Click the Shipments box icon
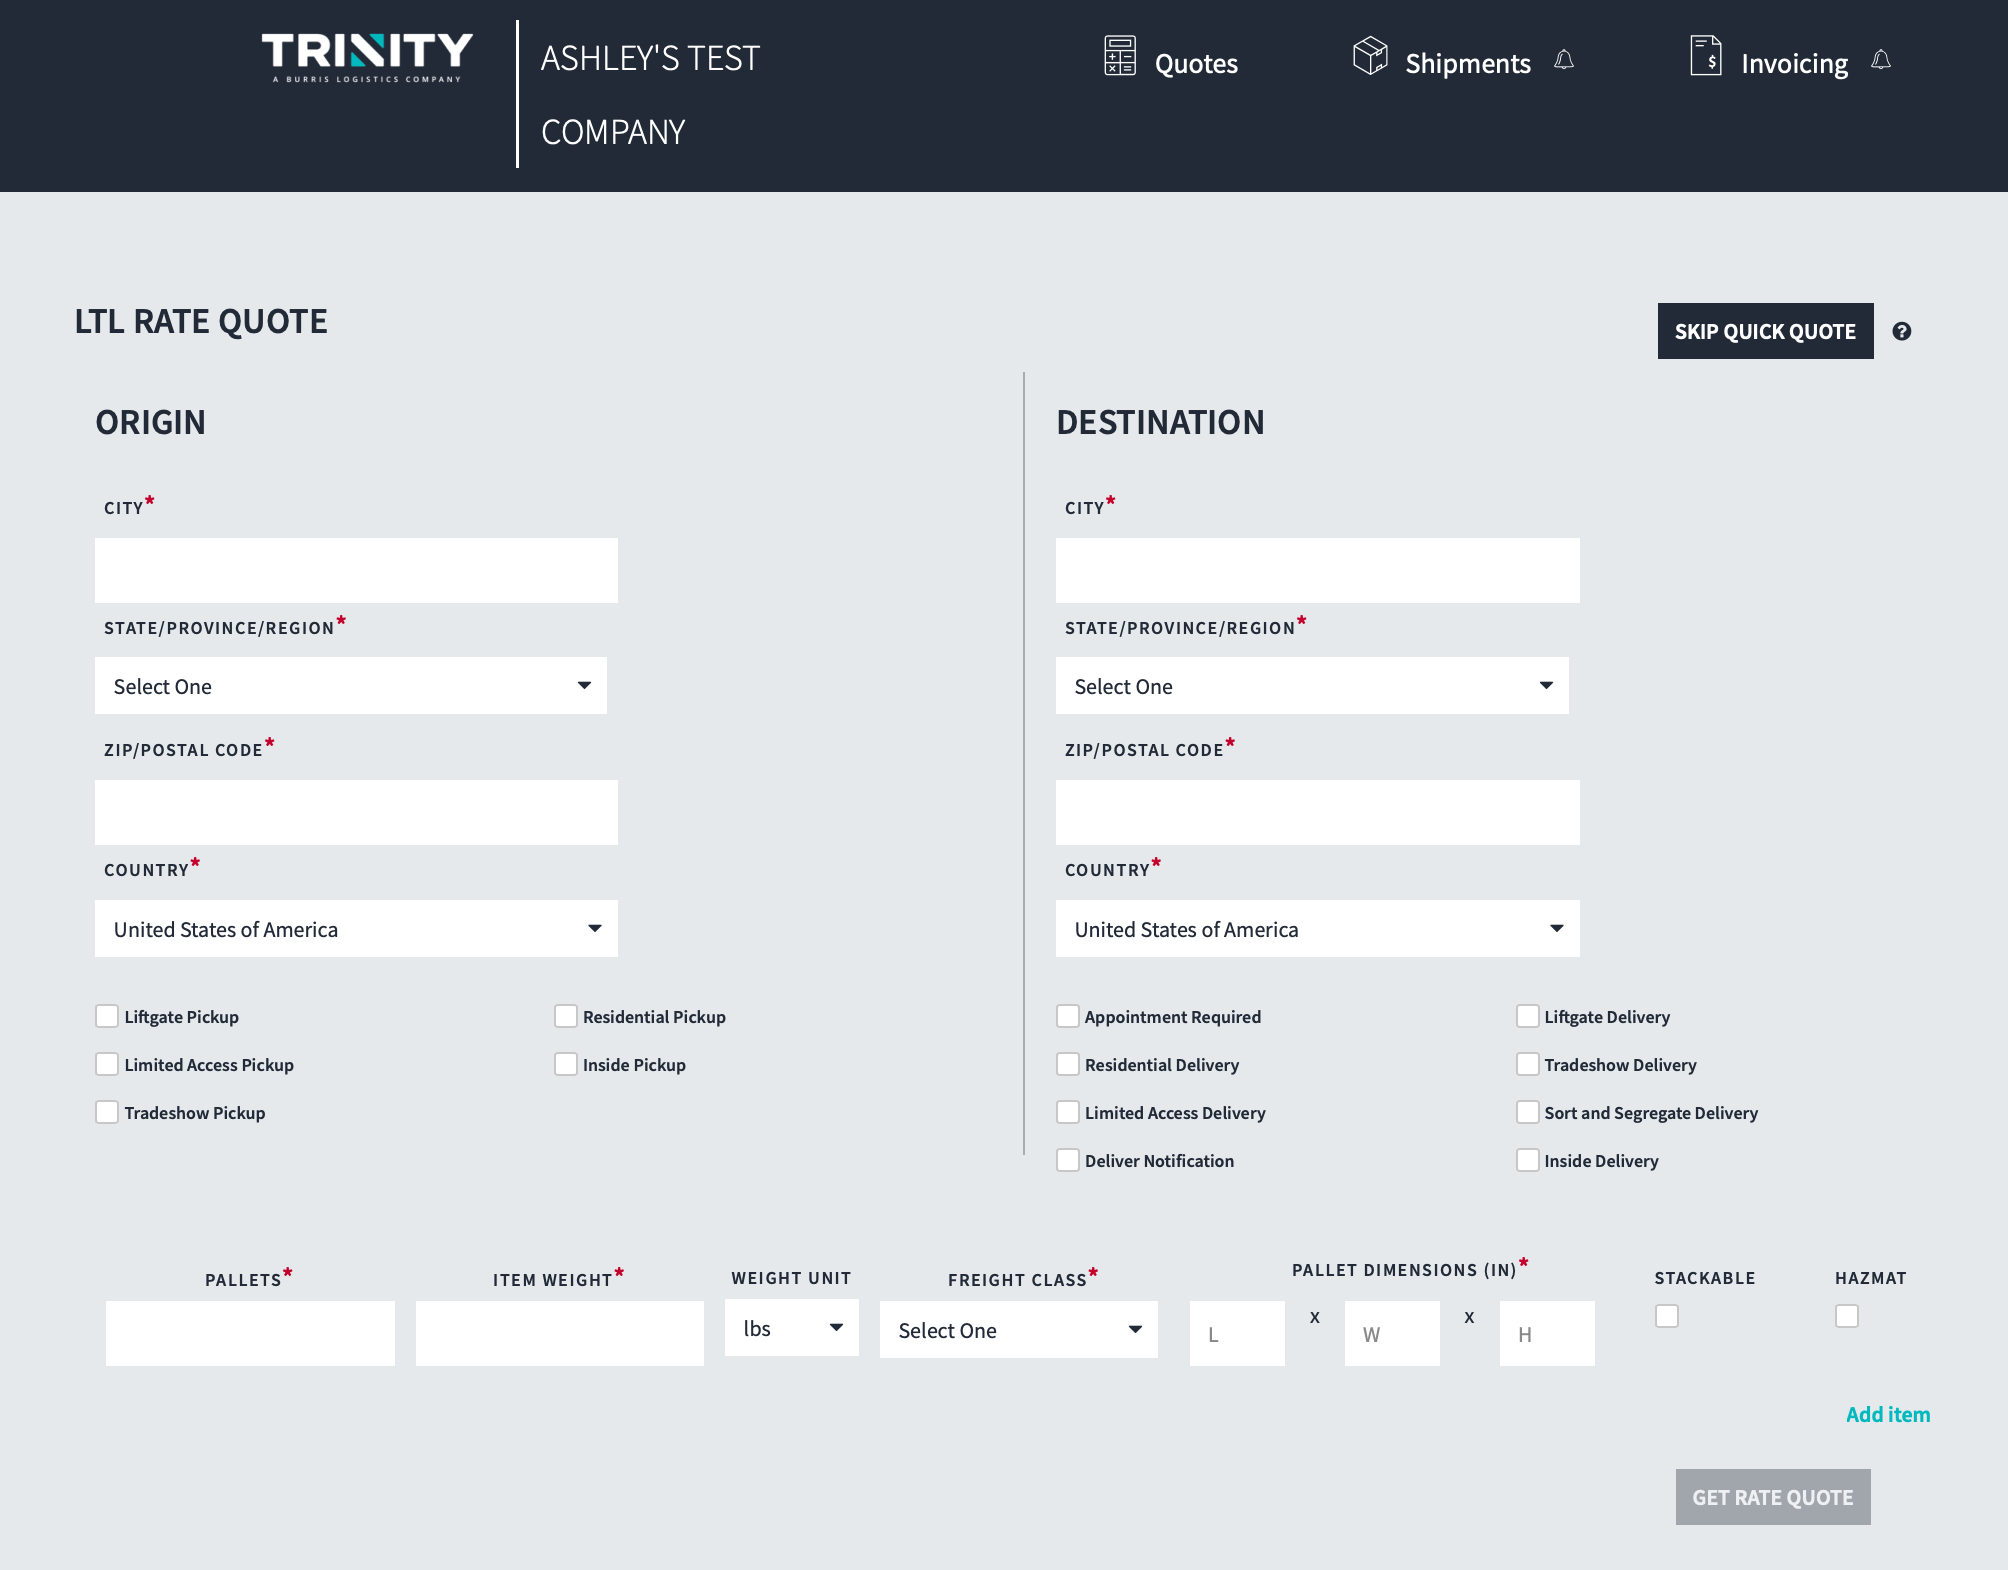The image size is (2008, 1570). click(x=1369, y=56)
